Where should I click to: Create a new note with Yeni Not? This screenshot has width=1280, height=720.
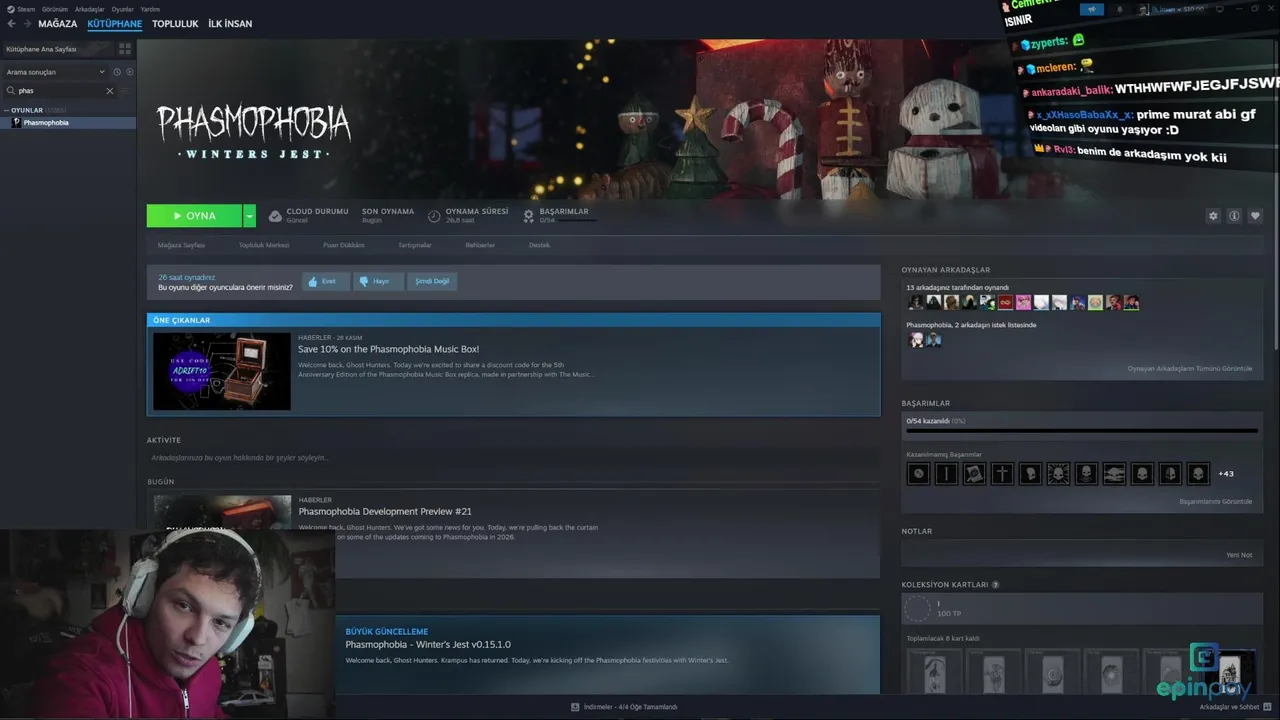coord(1239,555)
